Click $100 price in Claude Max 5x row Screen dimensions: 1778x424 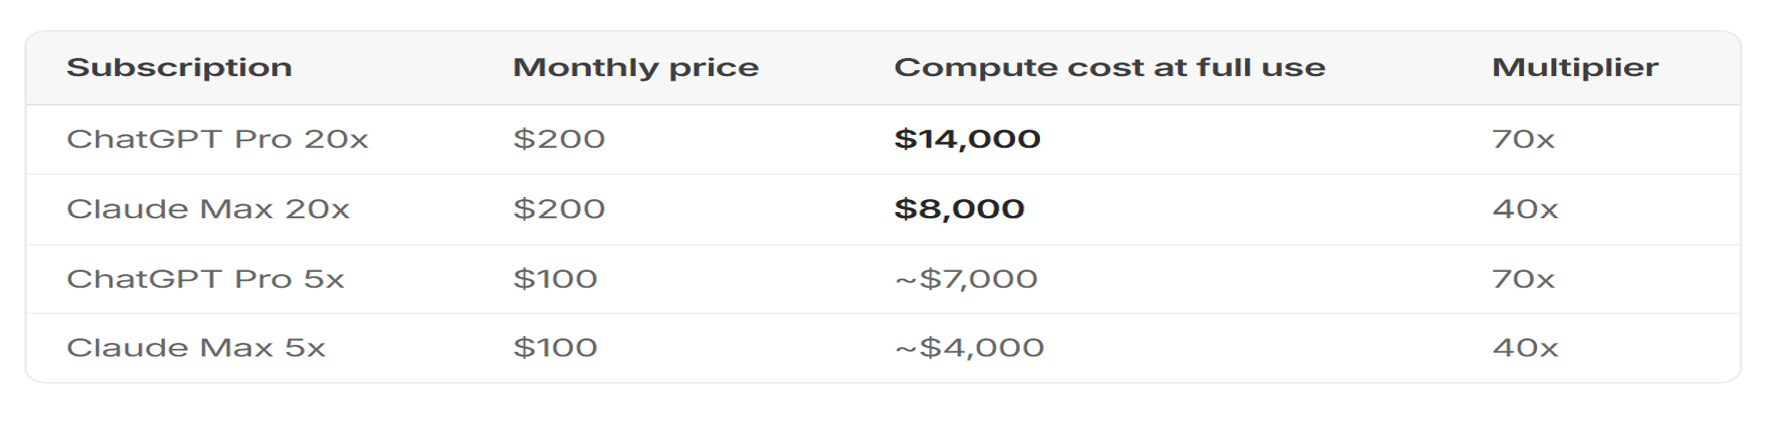click(555, 348)
